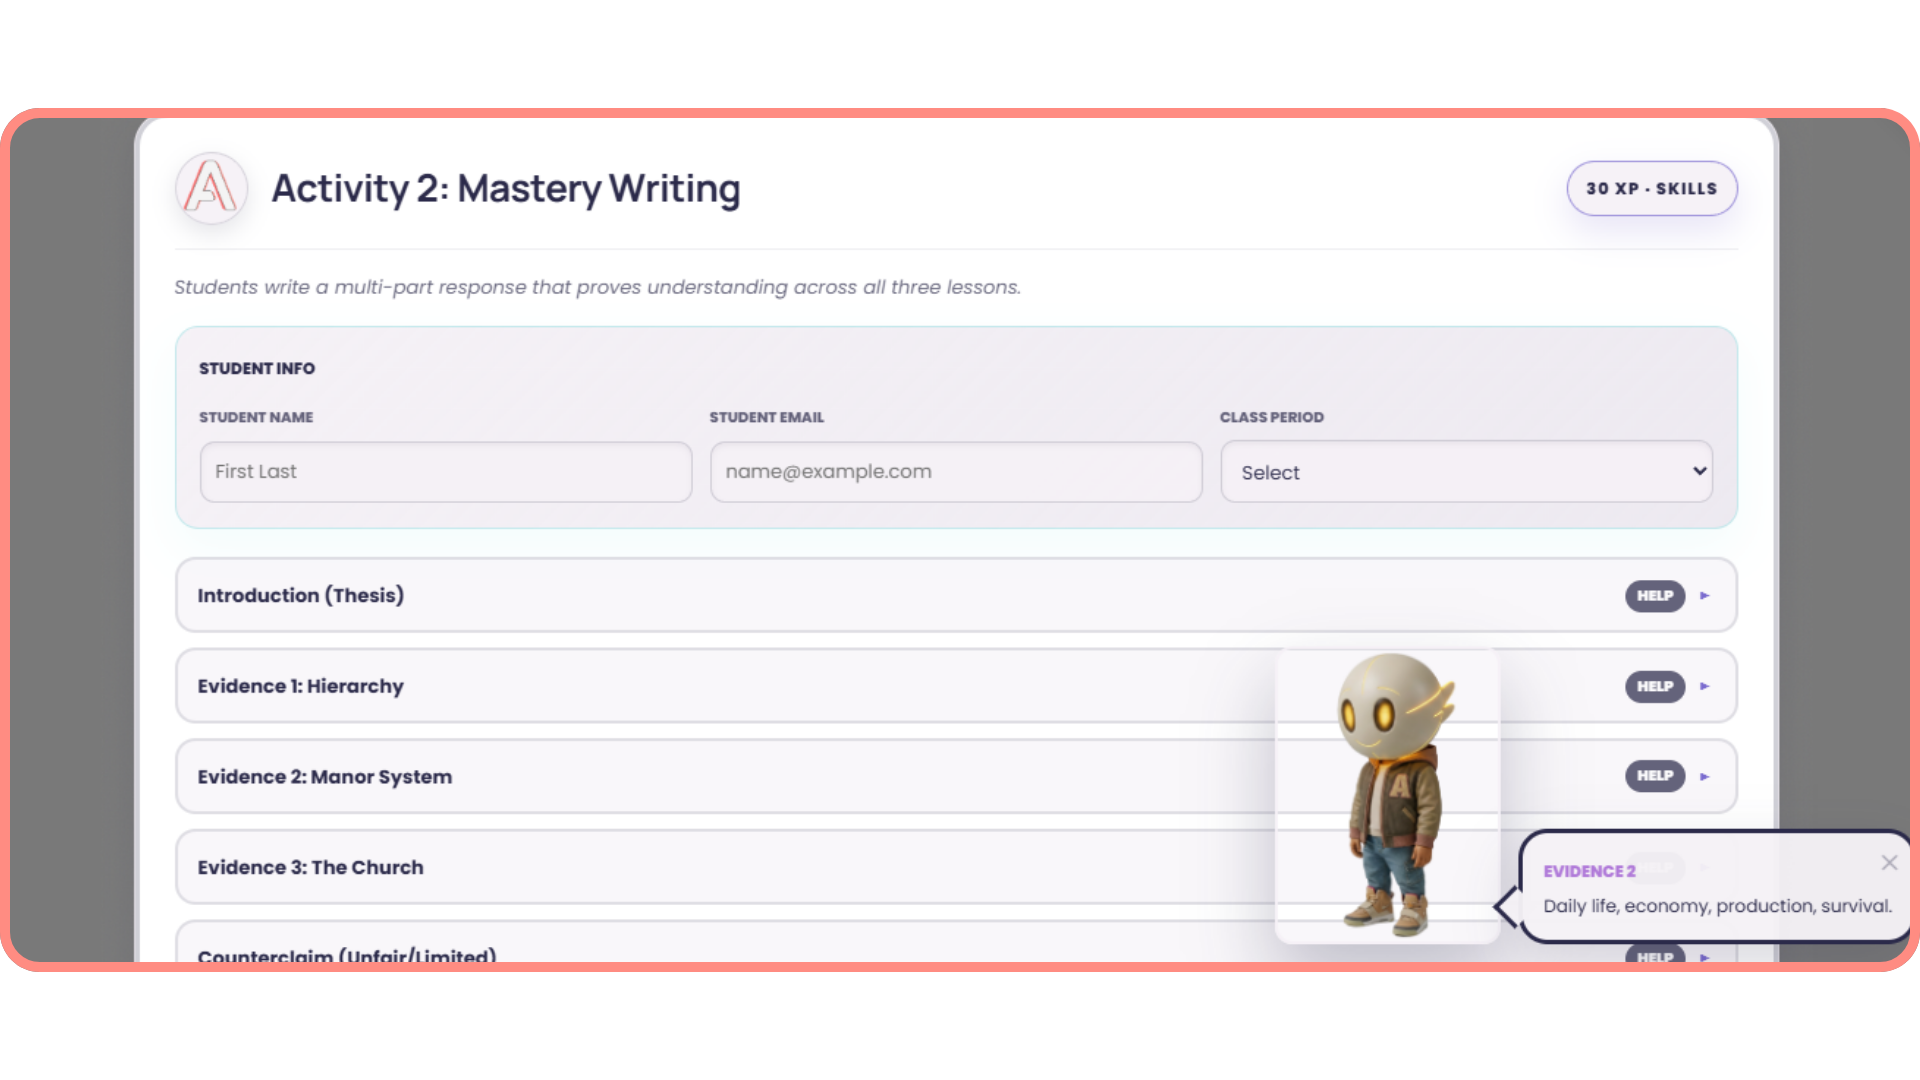Screen dimensions: 1920x1080
Task: Type in the Student Name field
Action: coord(445,472)
